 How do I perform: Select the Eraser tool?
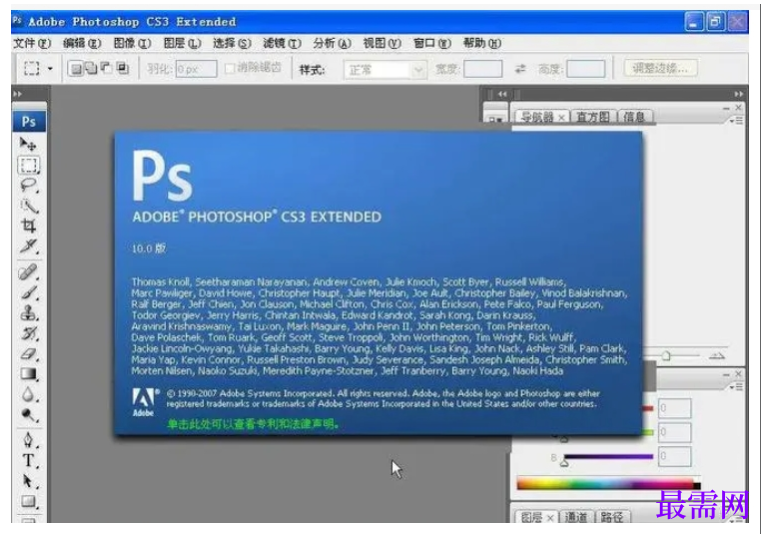(x=28, y=353)
